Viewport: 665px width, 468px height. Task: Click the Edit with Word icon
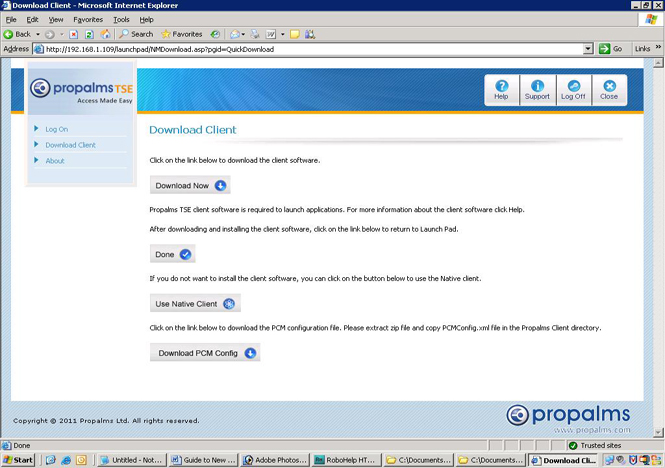(x=271, y=34)
